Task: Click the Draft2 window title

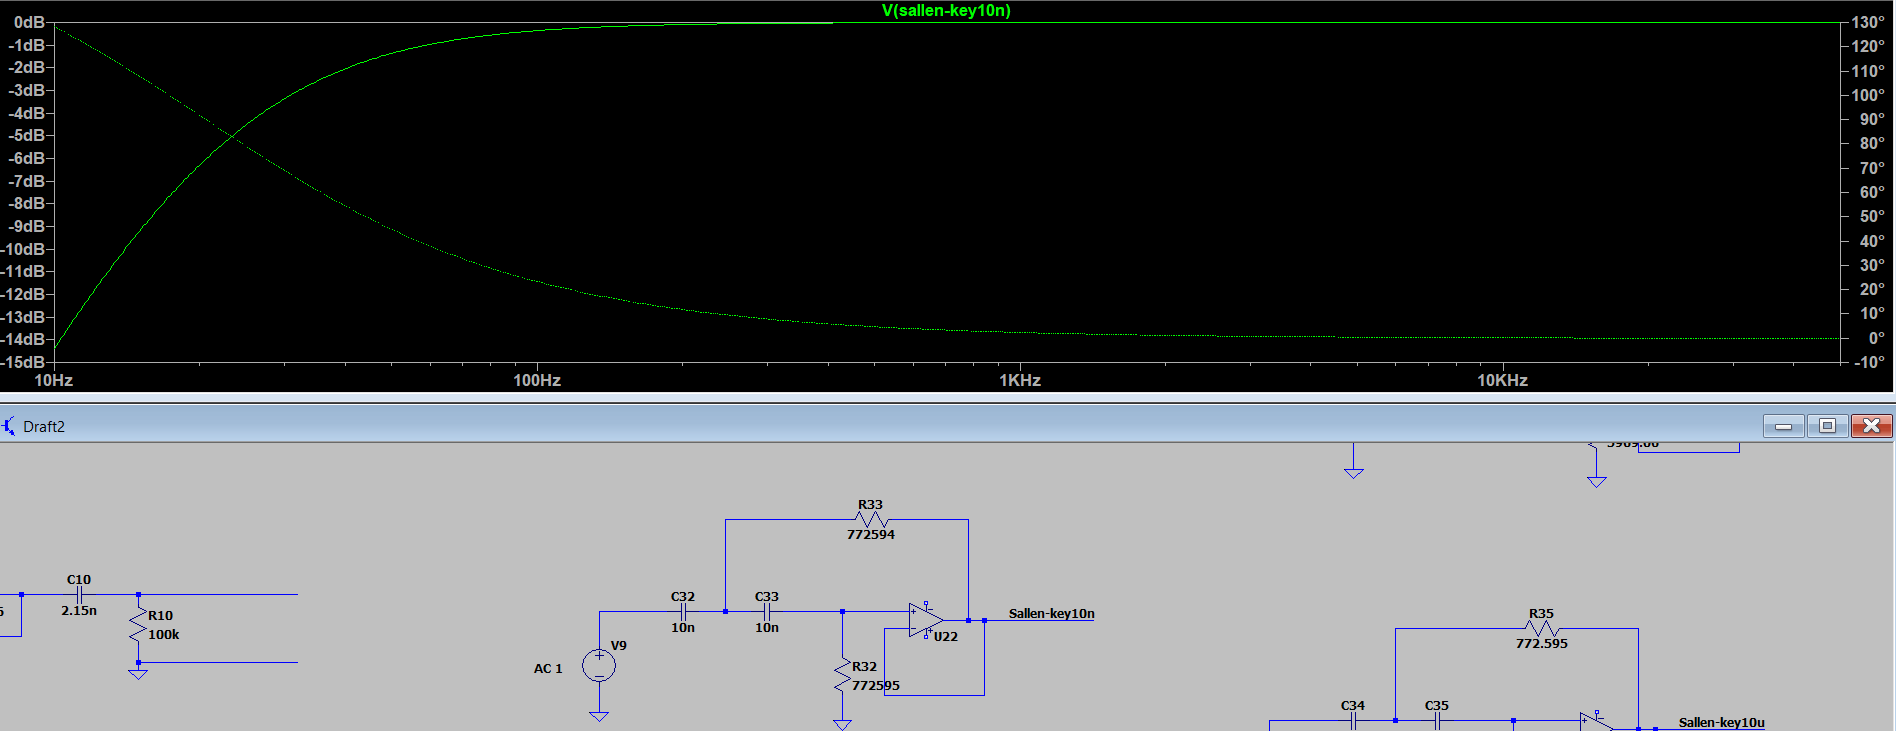Action: tap(44, 426)
